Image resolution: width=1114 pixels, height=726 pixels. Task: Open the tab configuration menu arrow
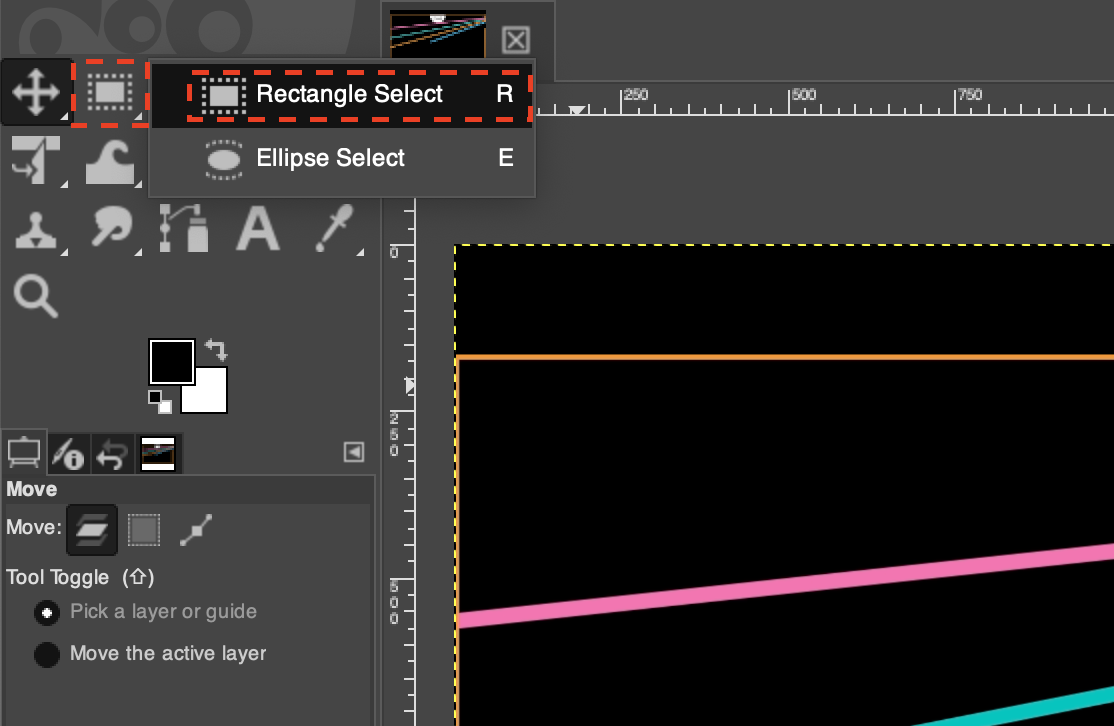click(354, 452)
